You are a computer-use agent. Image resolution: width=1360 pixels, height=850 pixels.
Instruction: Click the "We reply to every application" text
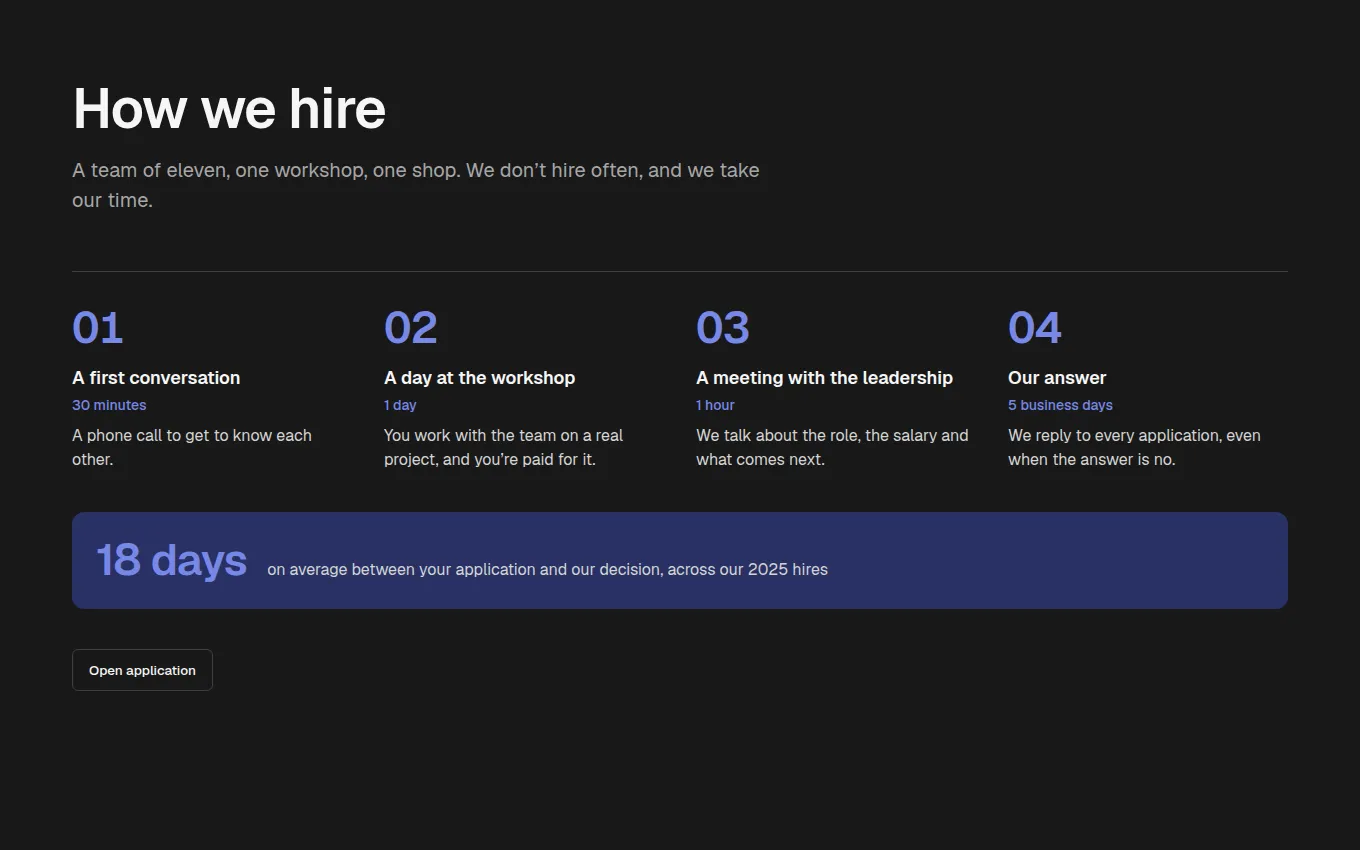point(1134,447)
